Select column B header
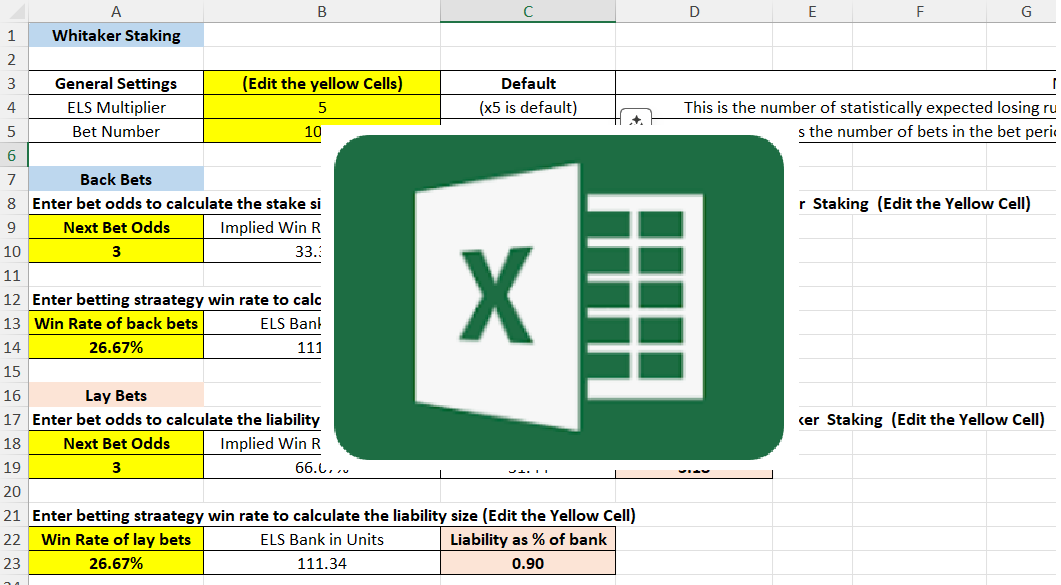1061x585 pixels. coord(322,11)
